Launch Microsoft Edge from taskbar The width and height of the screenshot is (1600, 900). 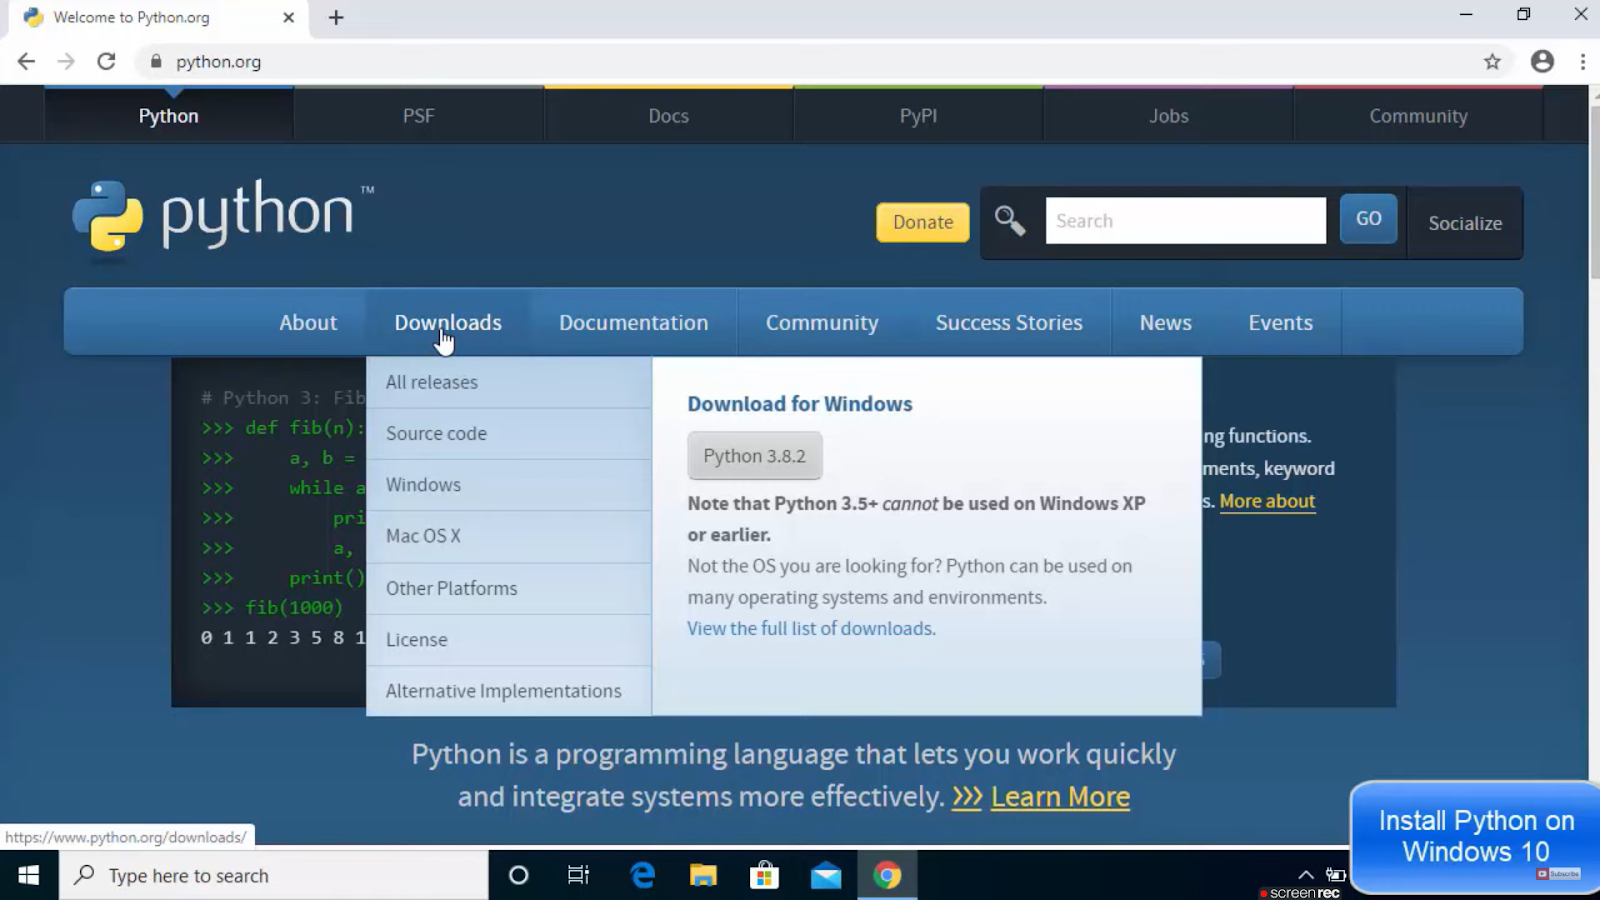(642, 875)
